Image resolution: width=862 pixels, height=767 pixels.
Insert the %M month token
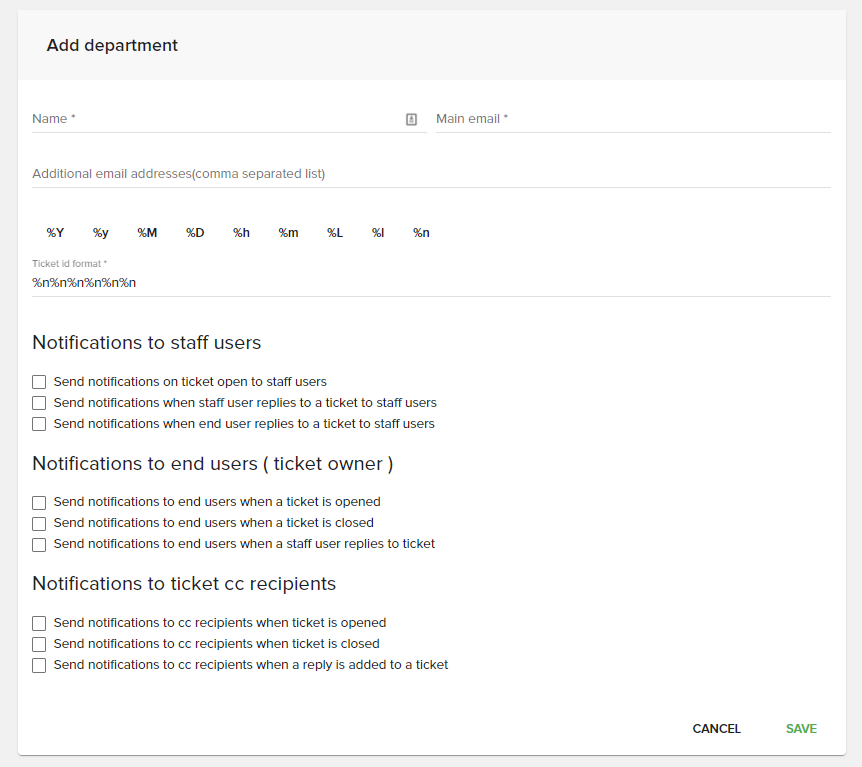(x=147, y=232)
